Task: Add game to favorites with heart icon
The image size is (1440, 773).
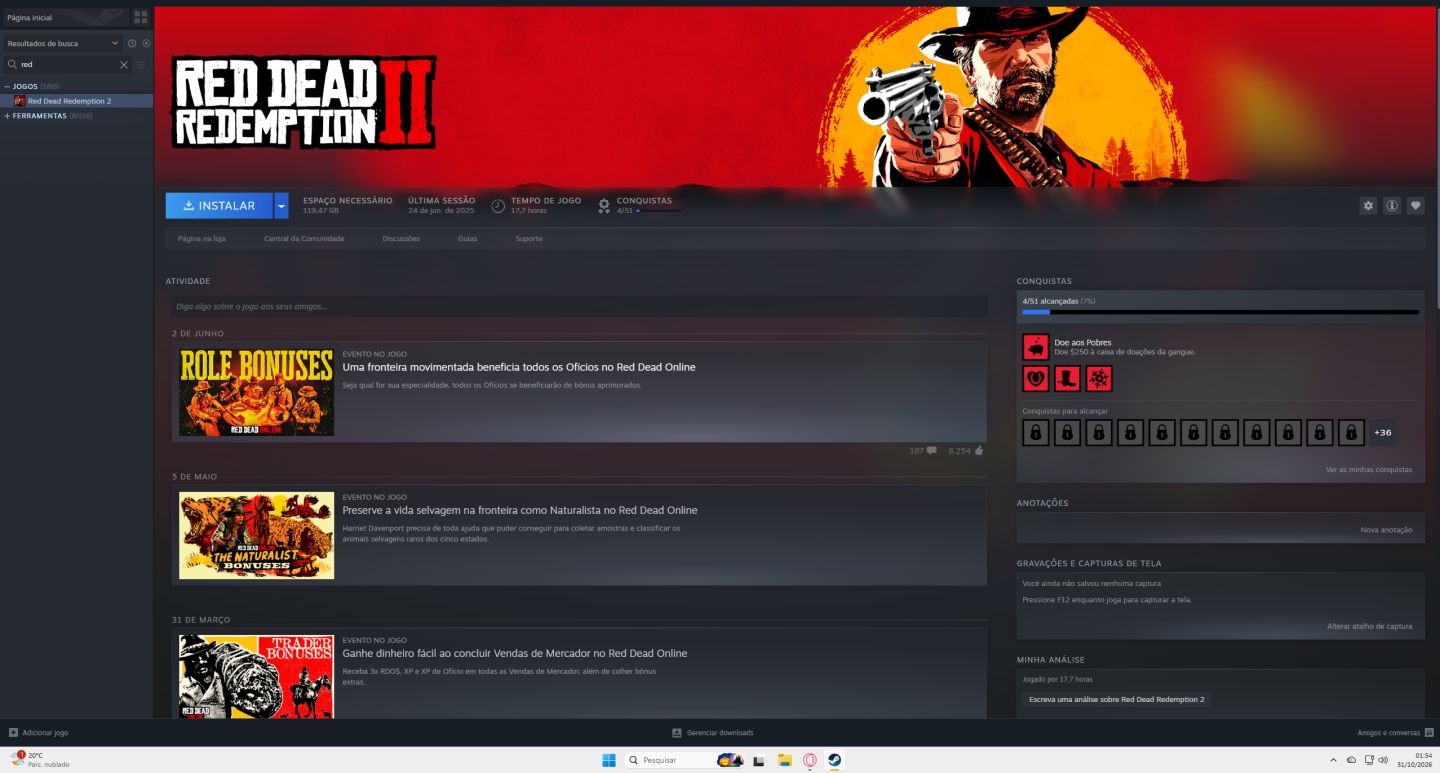Action: (x=1416, y=206)
